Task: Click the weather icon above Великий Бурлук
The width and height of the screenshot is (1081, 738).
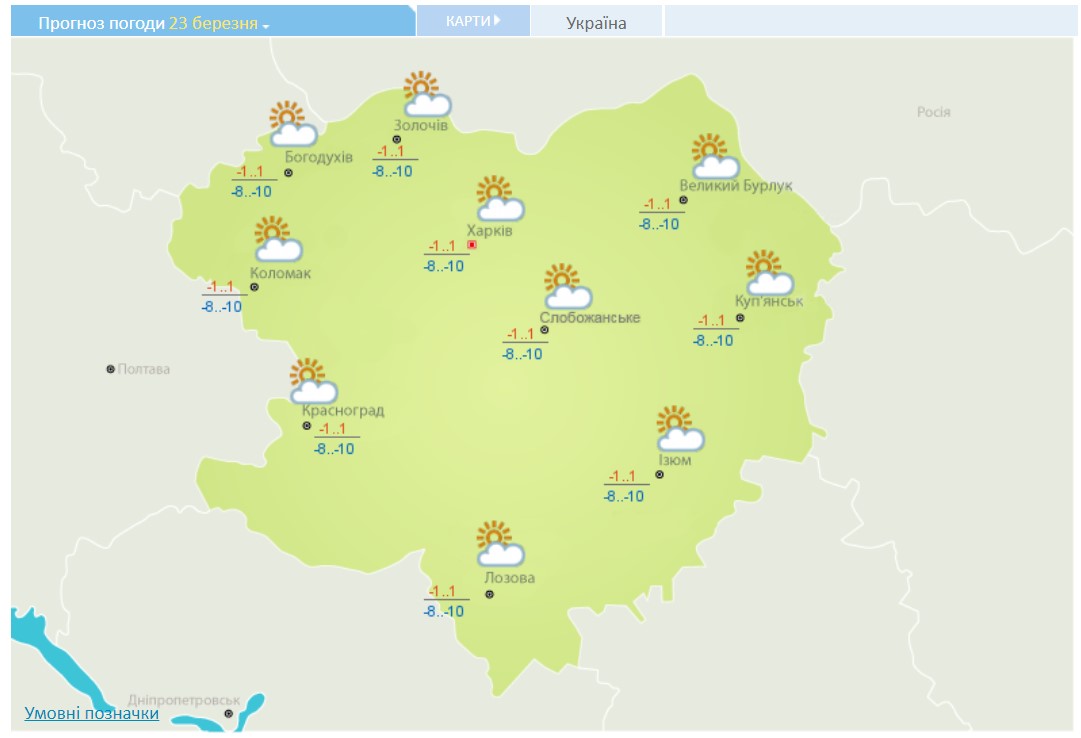Action: [x=715, y=157]
